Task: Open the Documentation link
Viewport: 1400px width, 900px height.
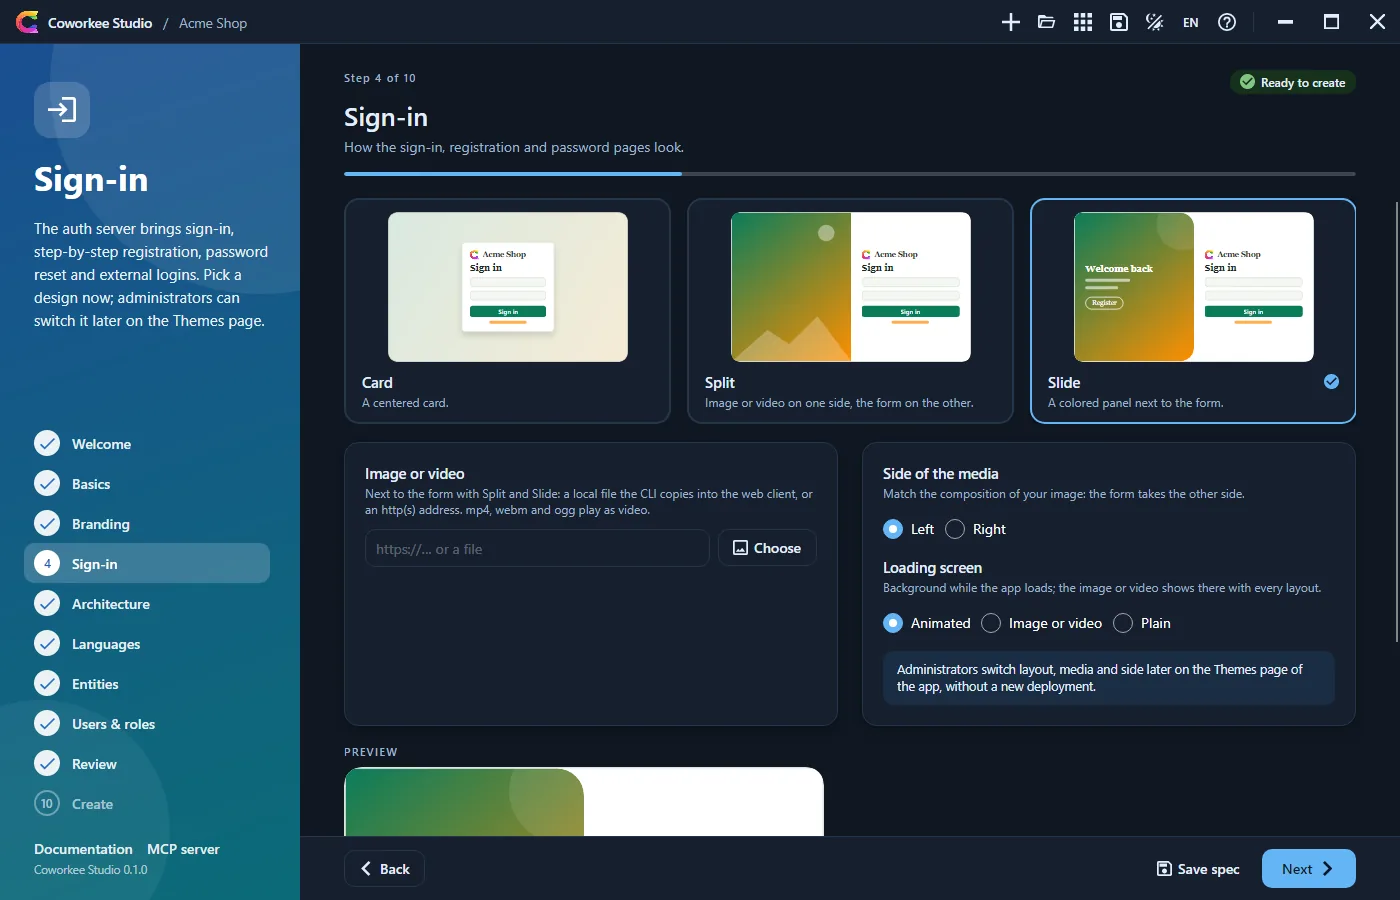Action: point(83,849)
